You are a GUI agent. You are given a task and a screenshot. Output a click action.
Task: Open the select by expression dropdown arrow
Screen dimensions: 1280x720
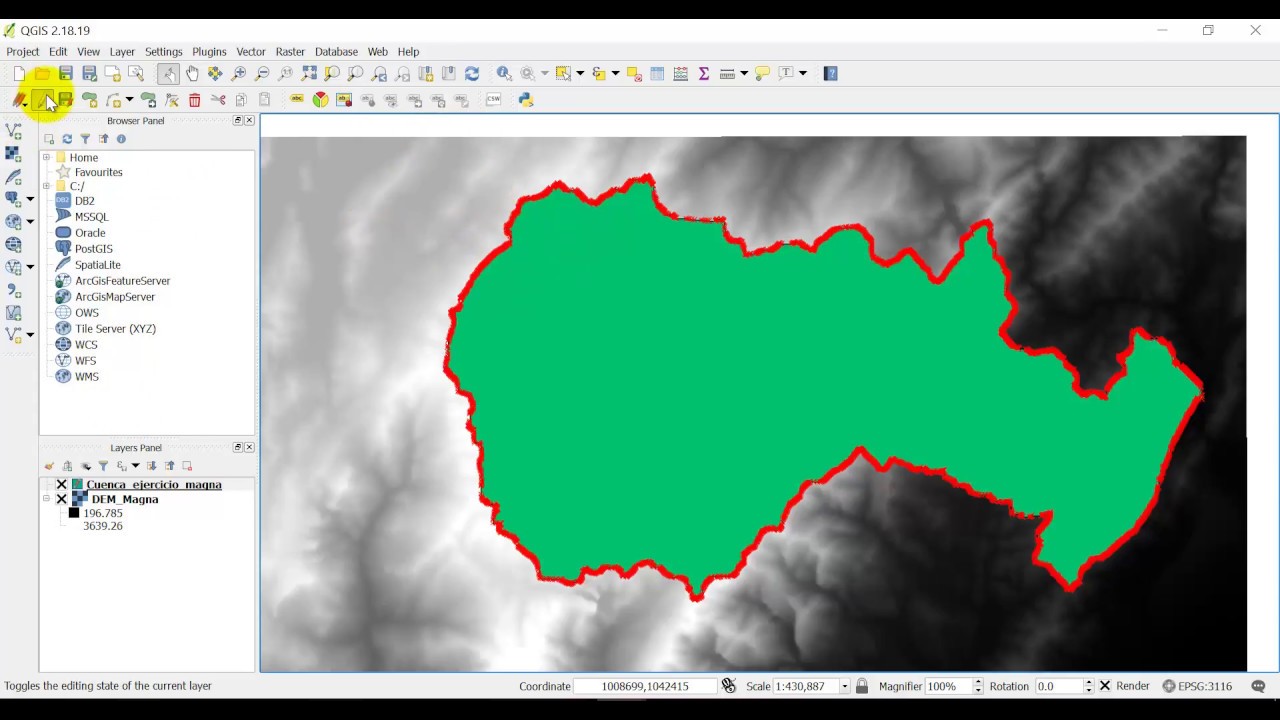pos(615,74)
